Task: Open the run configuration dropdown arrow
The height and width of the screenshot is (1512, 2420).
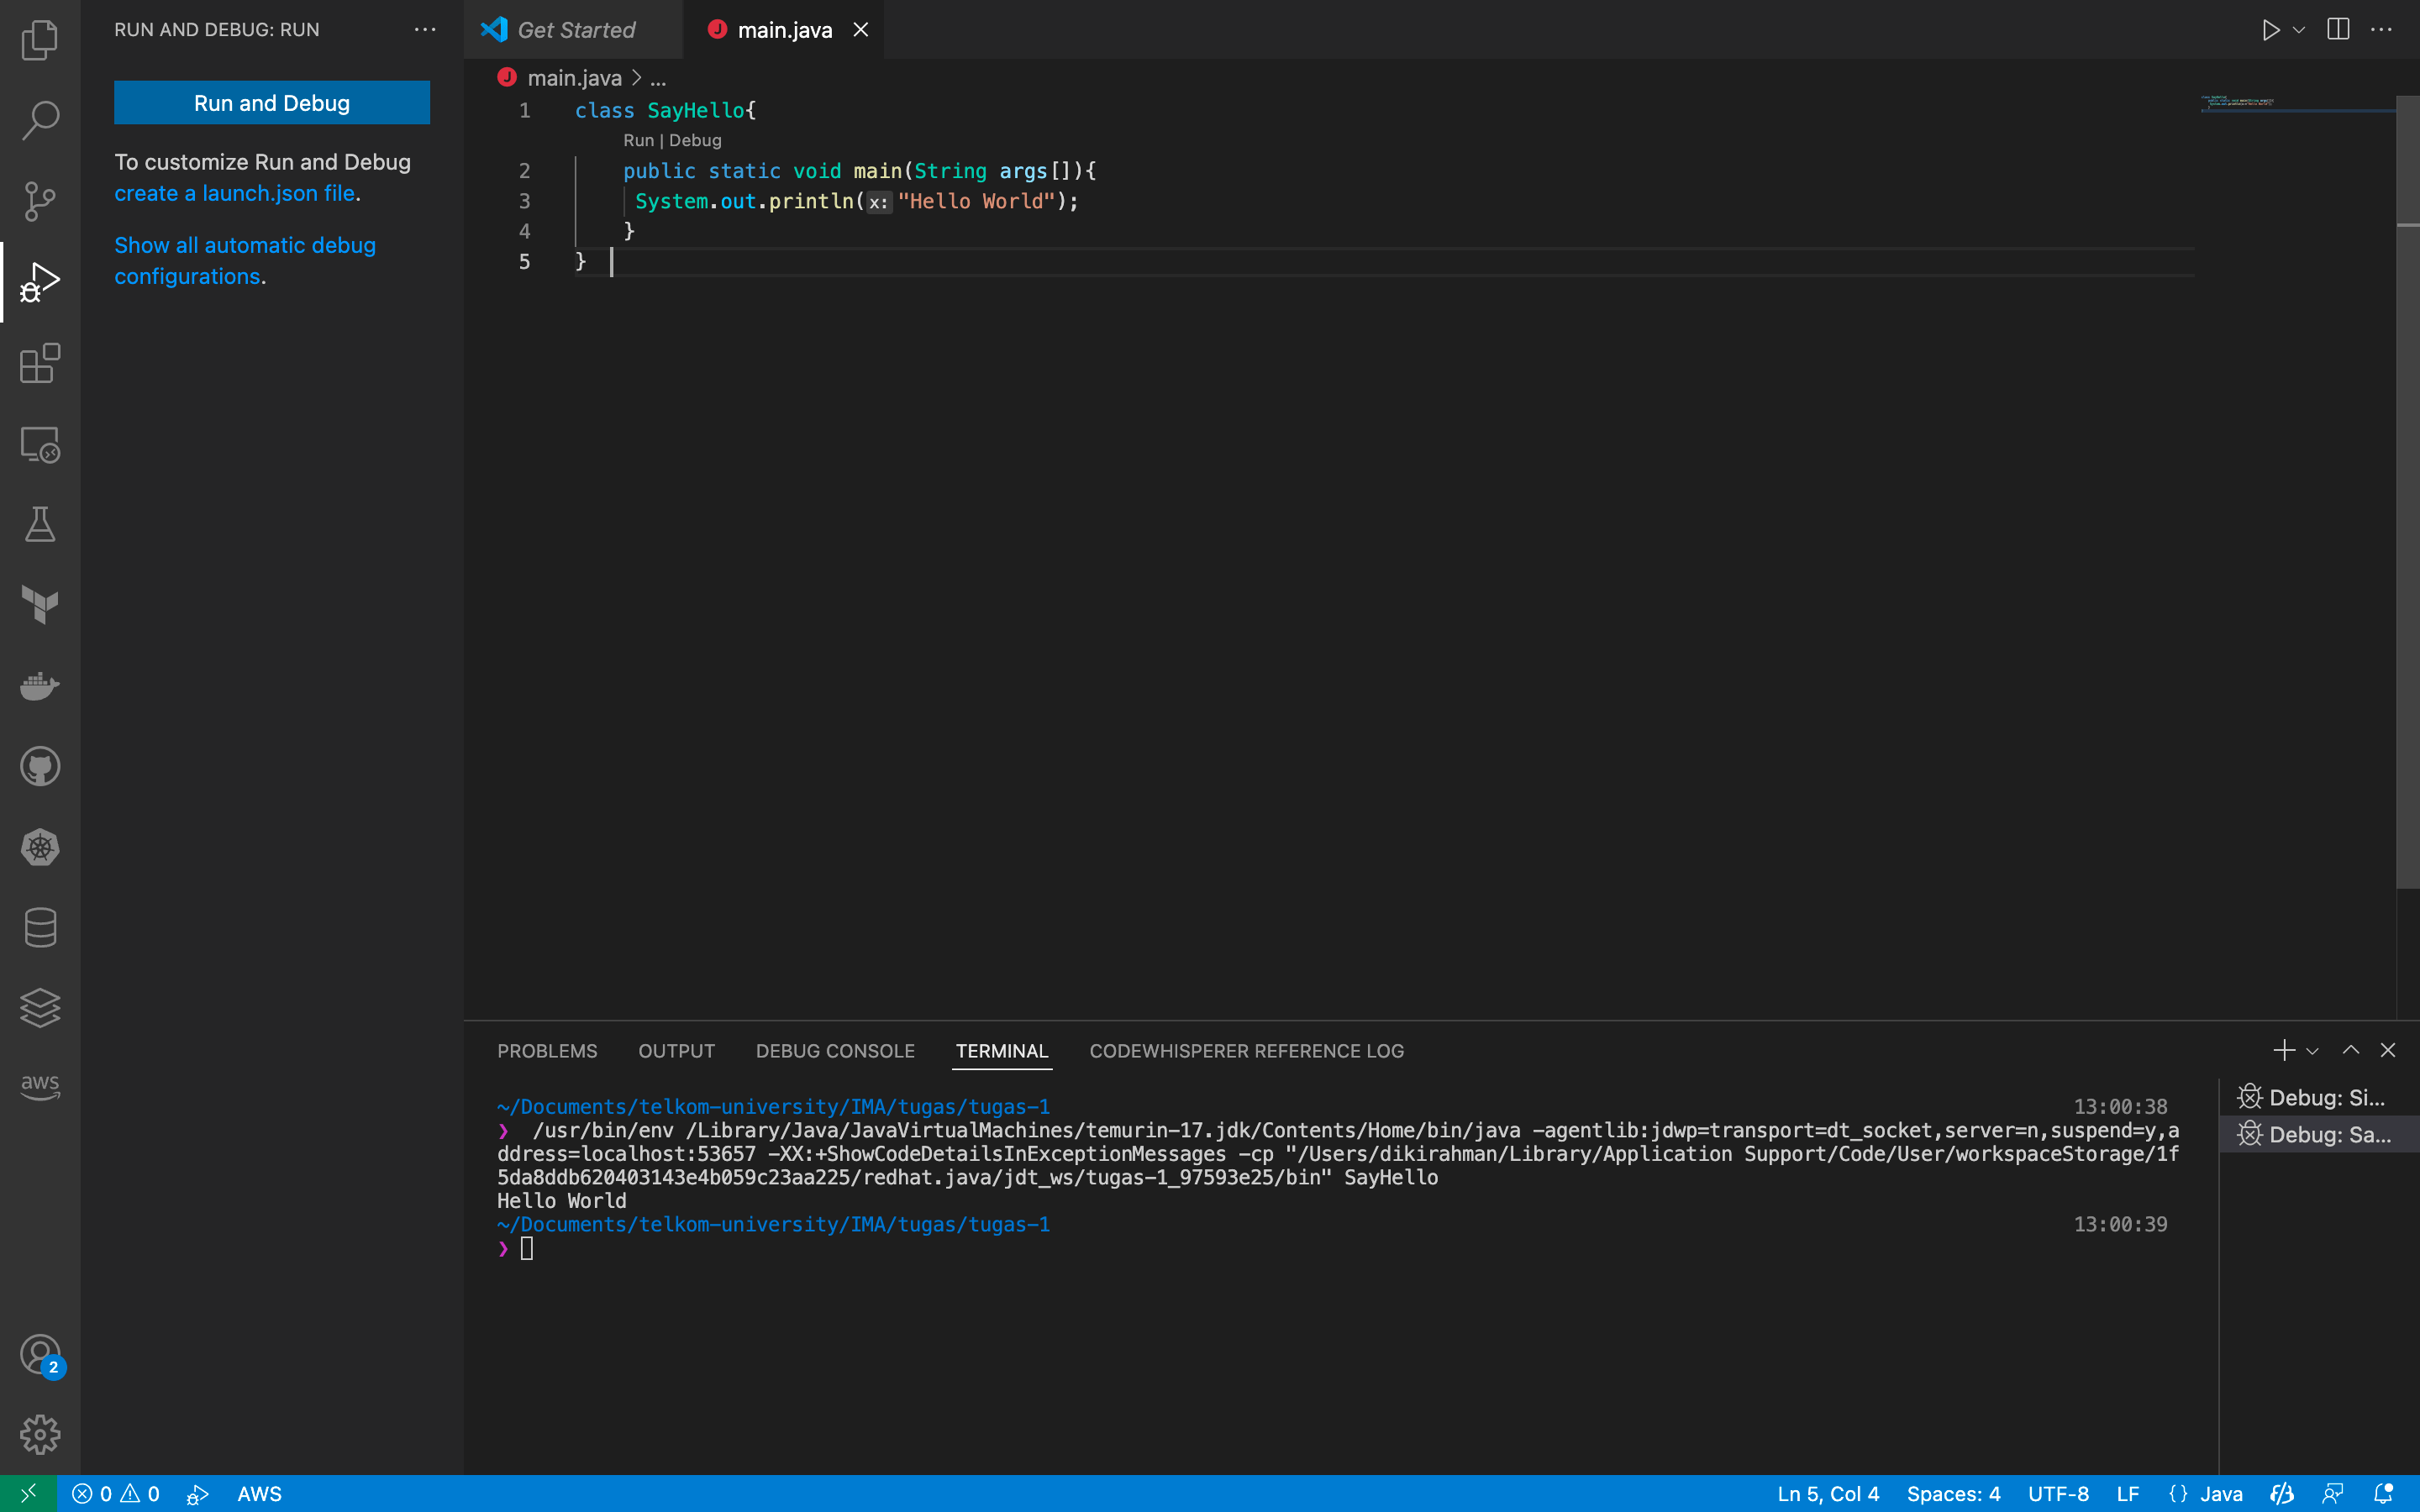Action: click(x=2297, y=29)
